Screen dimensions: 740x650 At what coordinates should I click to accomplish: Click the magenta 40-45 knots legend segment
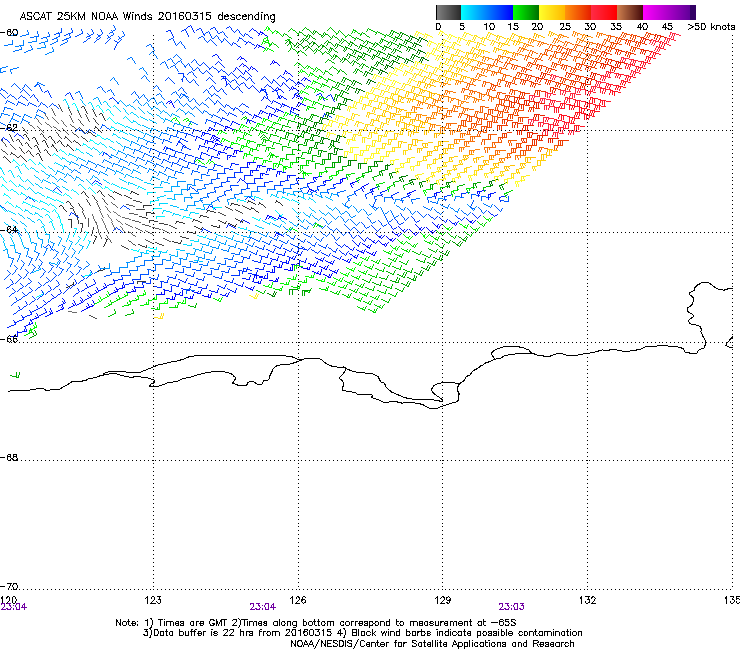tap(656, 12)
